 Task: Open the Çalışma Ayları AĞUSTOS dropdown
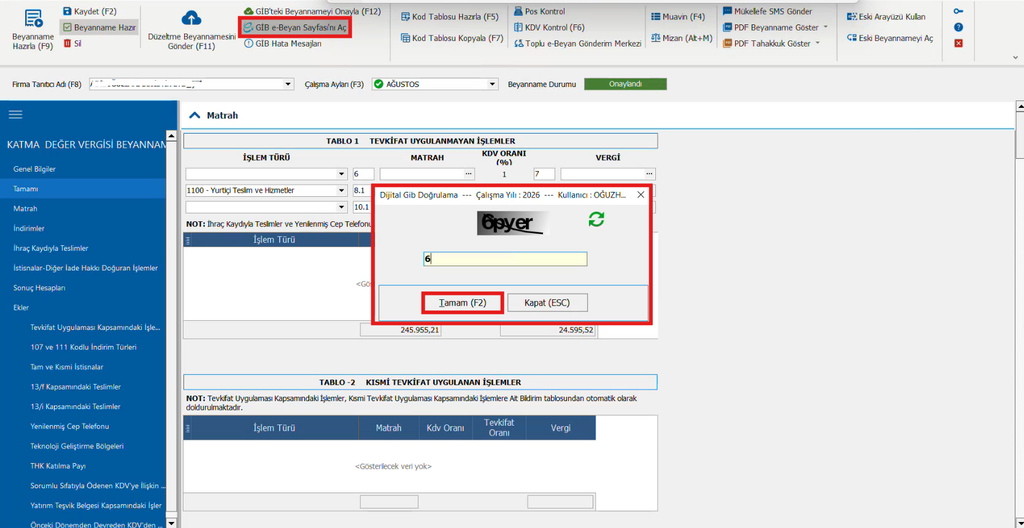(x=494, y=84)
